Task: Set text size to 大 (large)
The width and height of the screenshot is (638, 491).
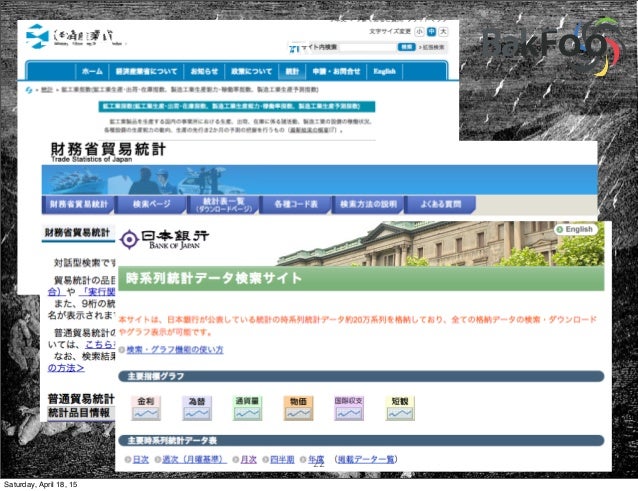Action: [443, 31]
